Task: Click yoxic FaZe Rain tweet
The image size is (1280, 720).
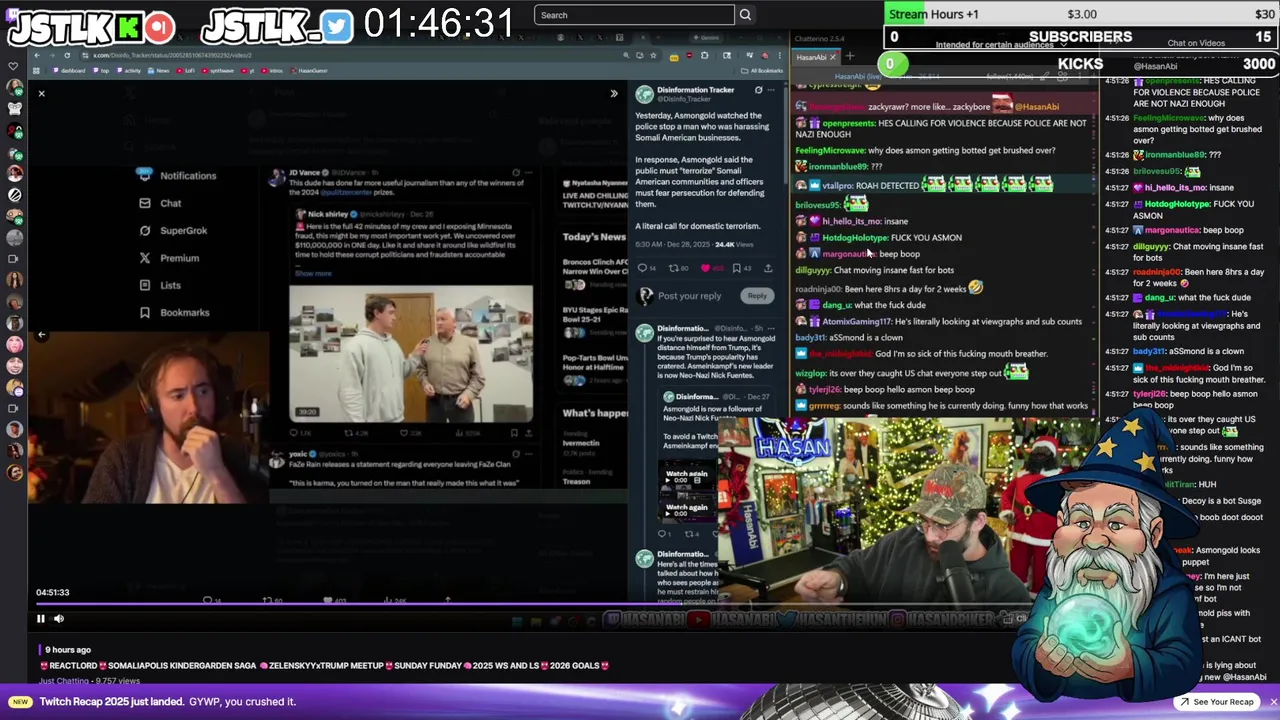Action: pyautogui.click(x=402, y=470)
